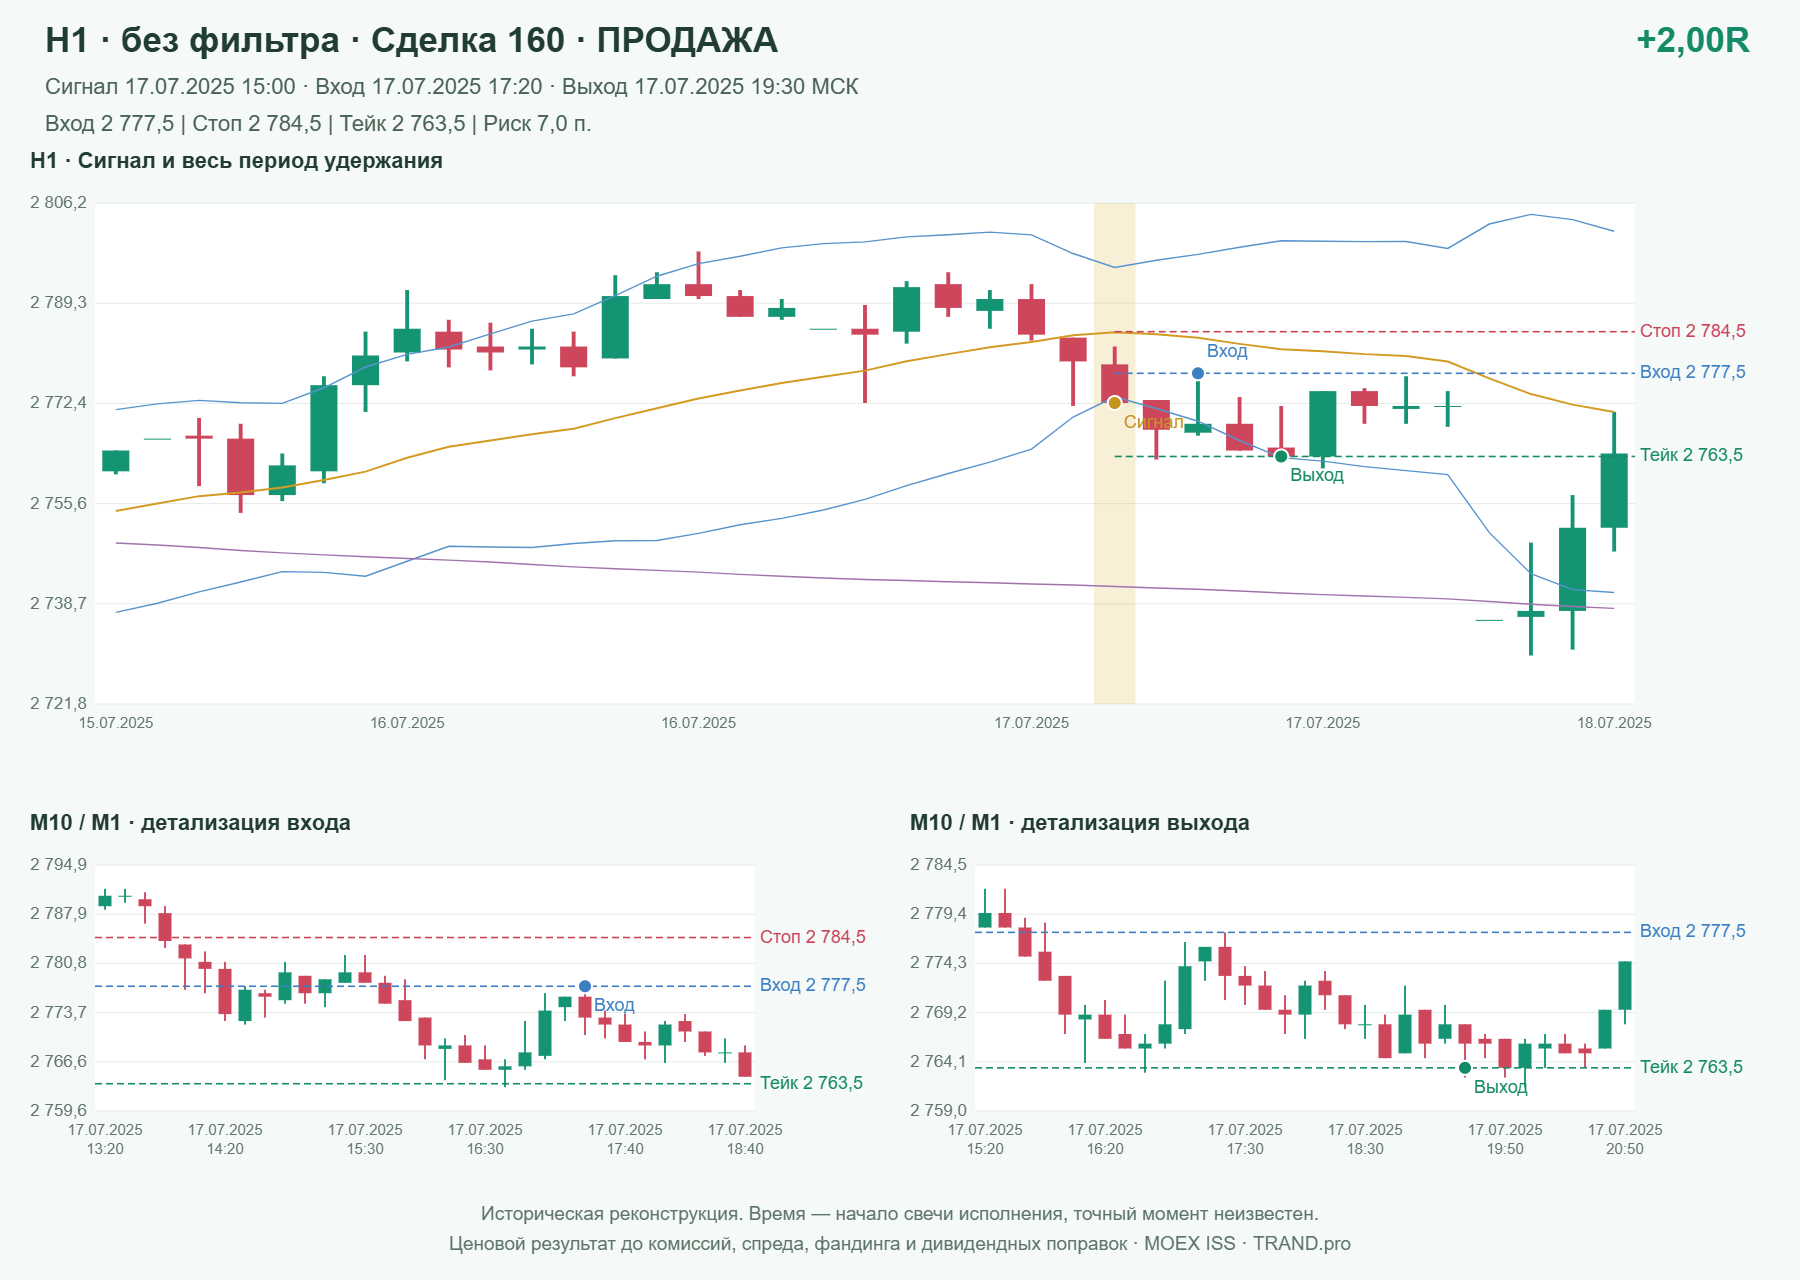The height and width of the screenshot is (1280, 1800).
Task: Click the orange signal marker on H1 chart
Action: [1115, 403]
